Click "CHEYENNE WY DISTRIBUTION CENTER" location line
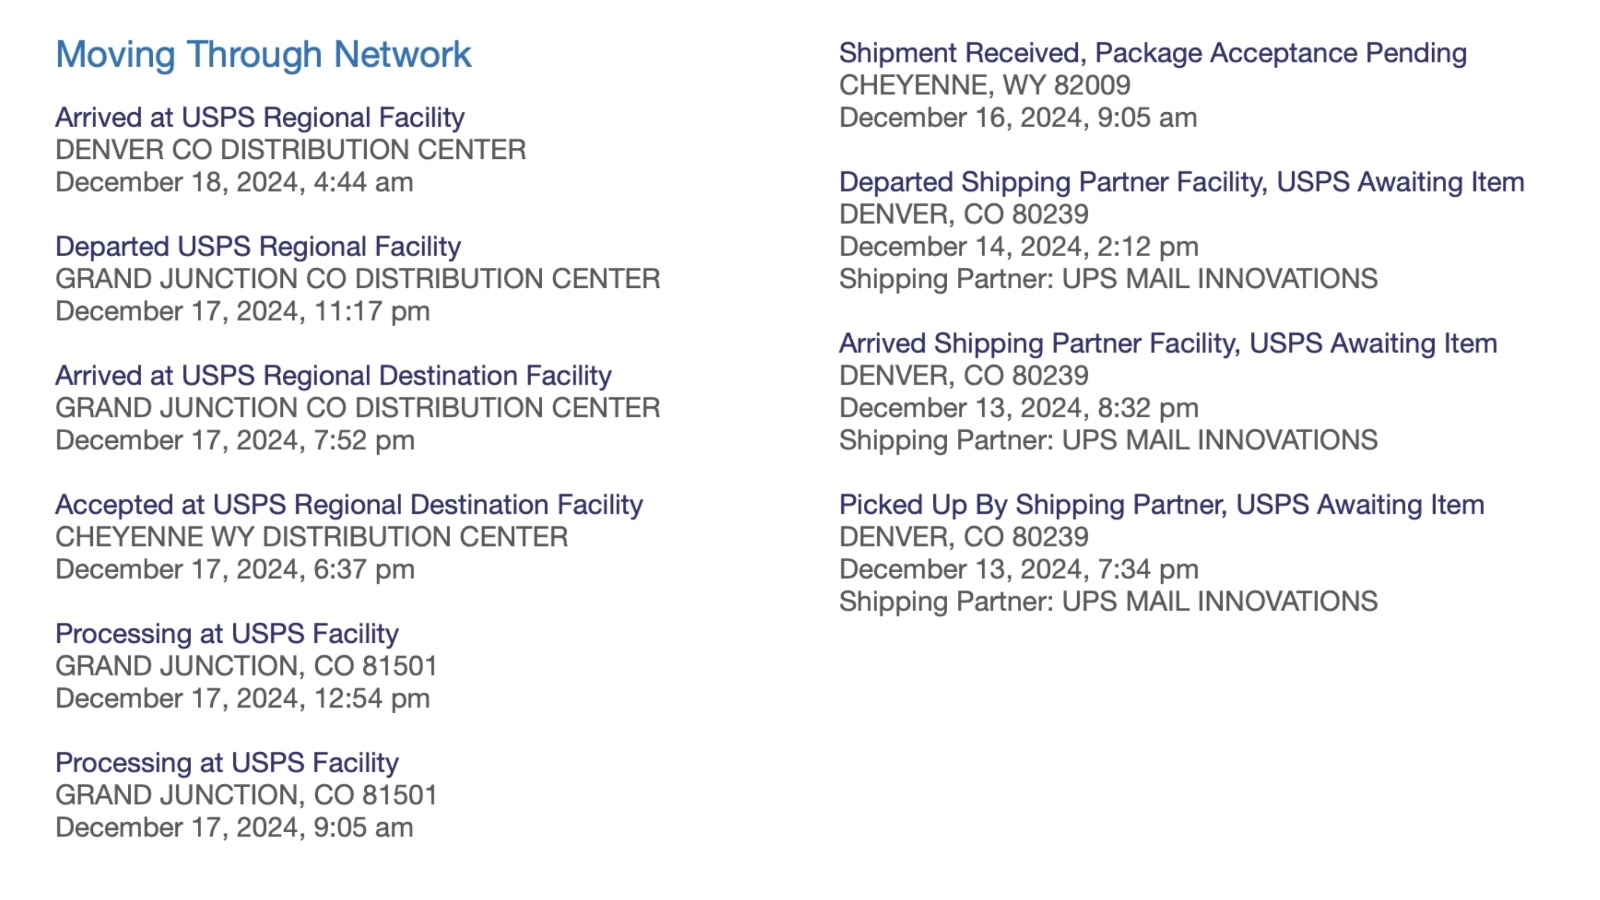This screenshot has width=1600, height=900. tap(311, 537)
